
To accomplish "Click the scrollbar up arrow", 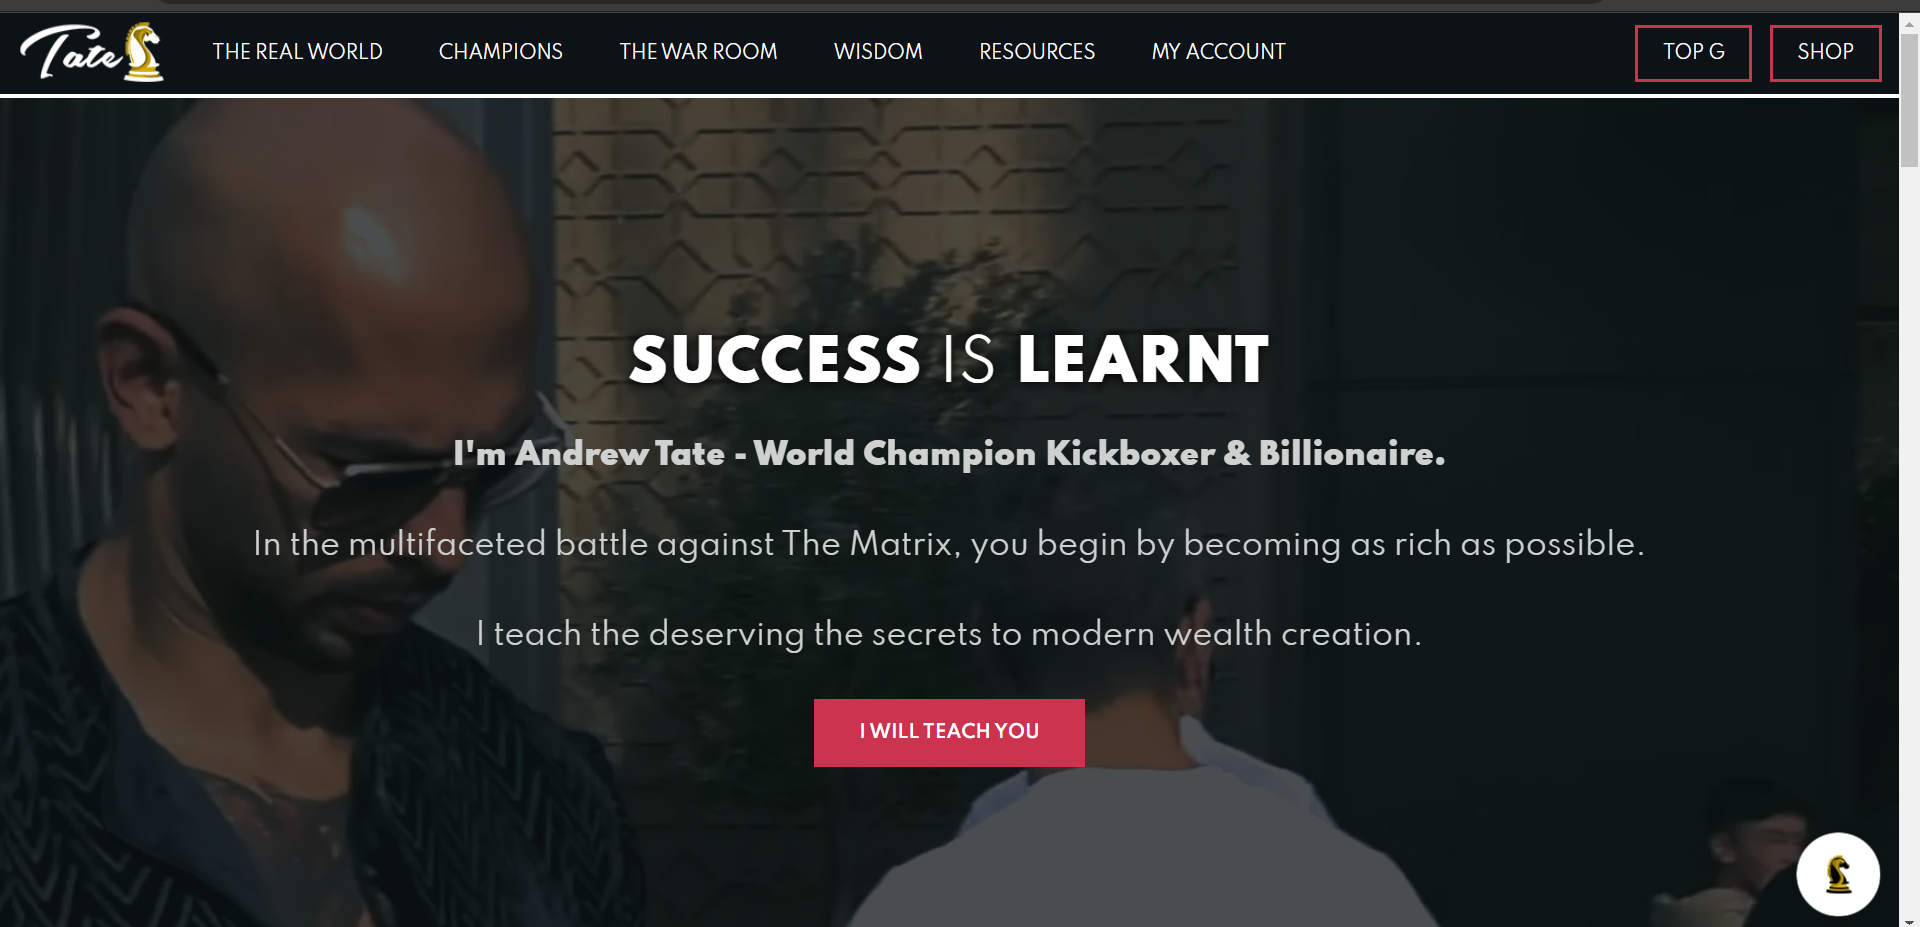I will [x=1909, y=24].
